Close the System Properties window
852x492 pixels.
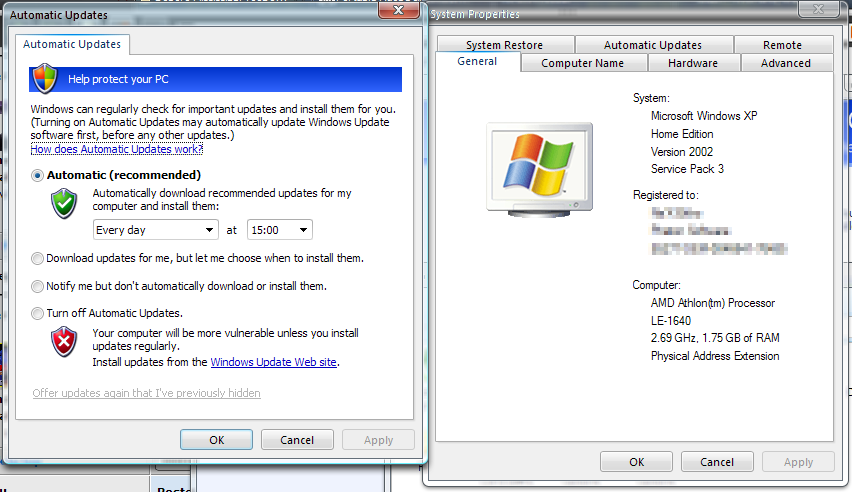click(x=818, y=9)
